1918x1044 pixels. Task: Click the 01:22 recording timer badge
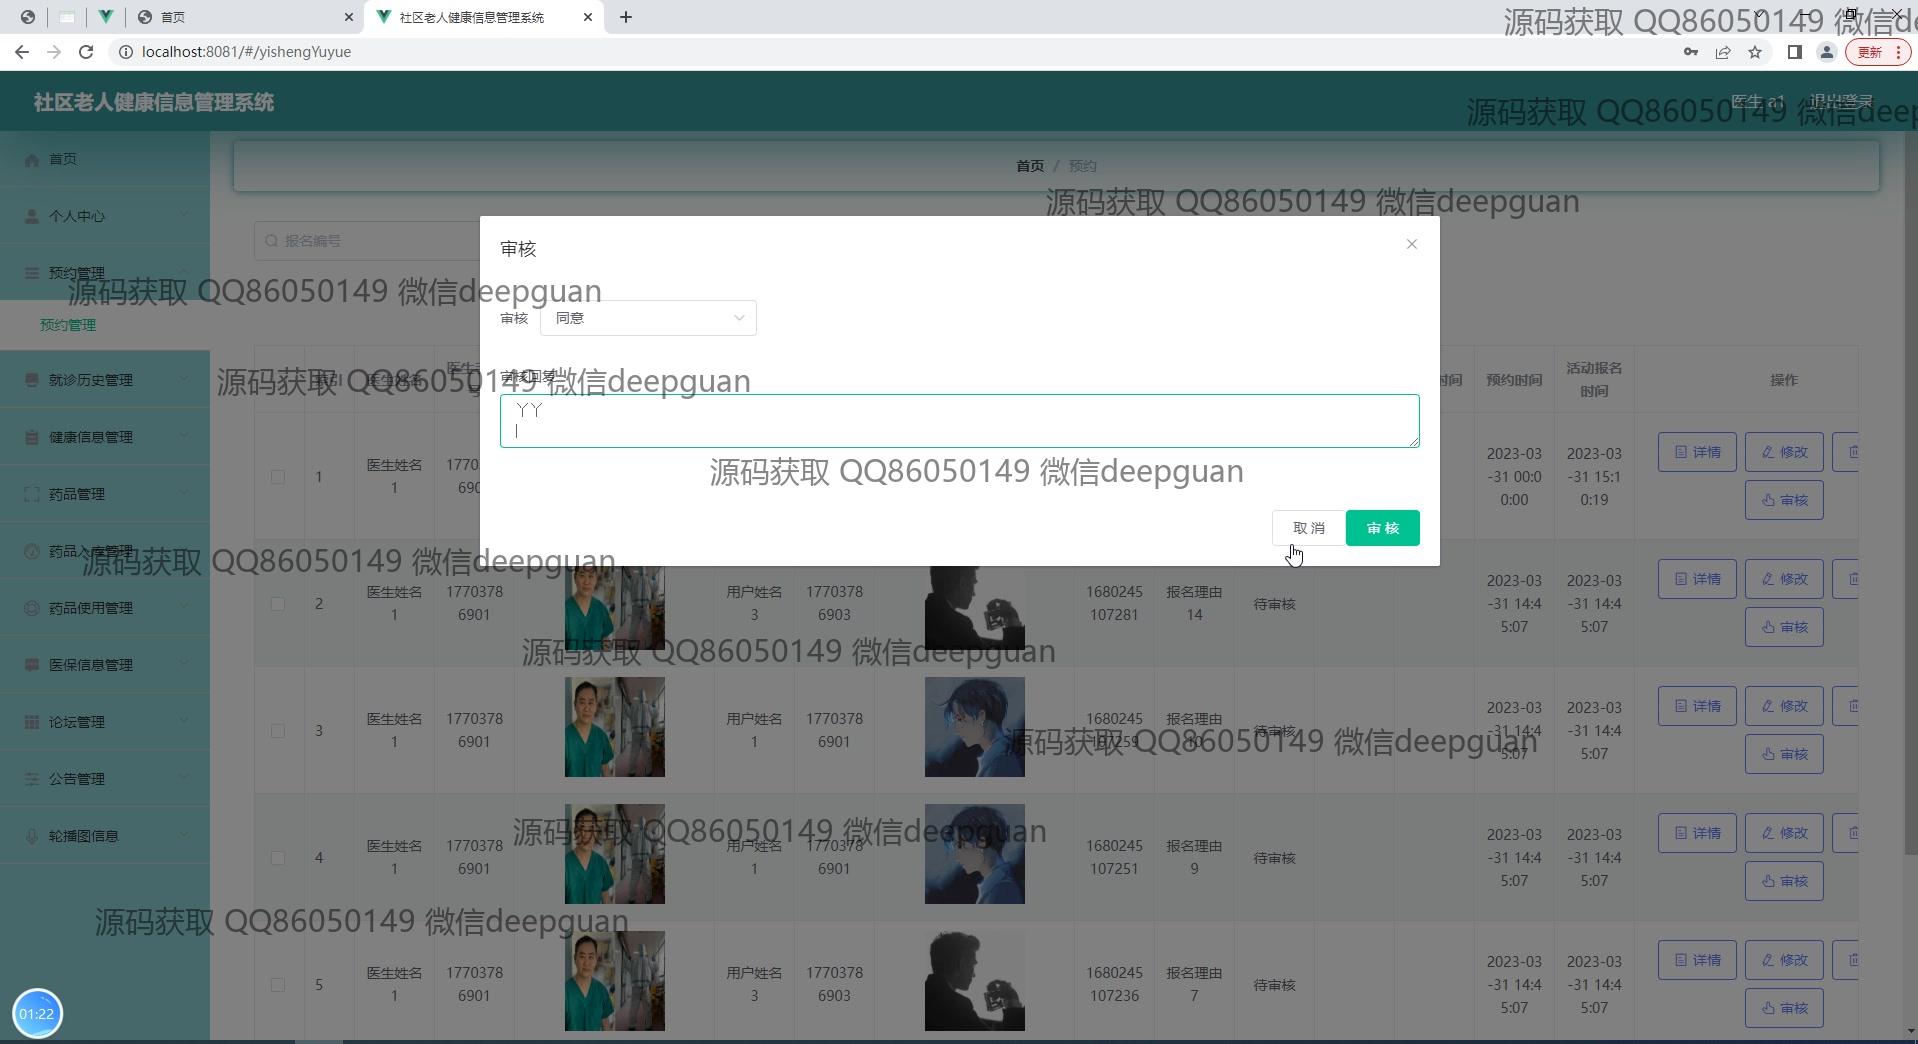coord(37,1014)
